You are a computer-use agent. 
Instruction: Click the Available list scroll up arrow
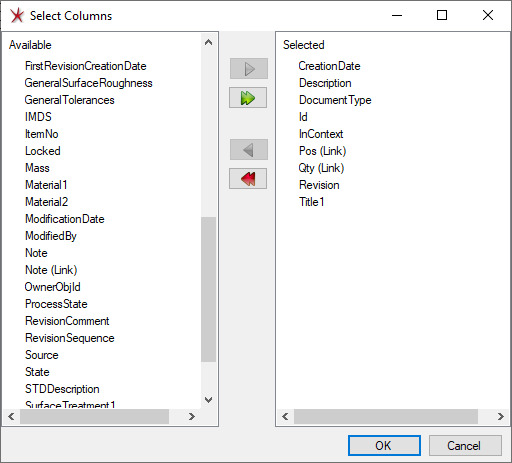point(208,42)
